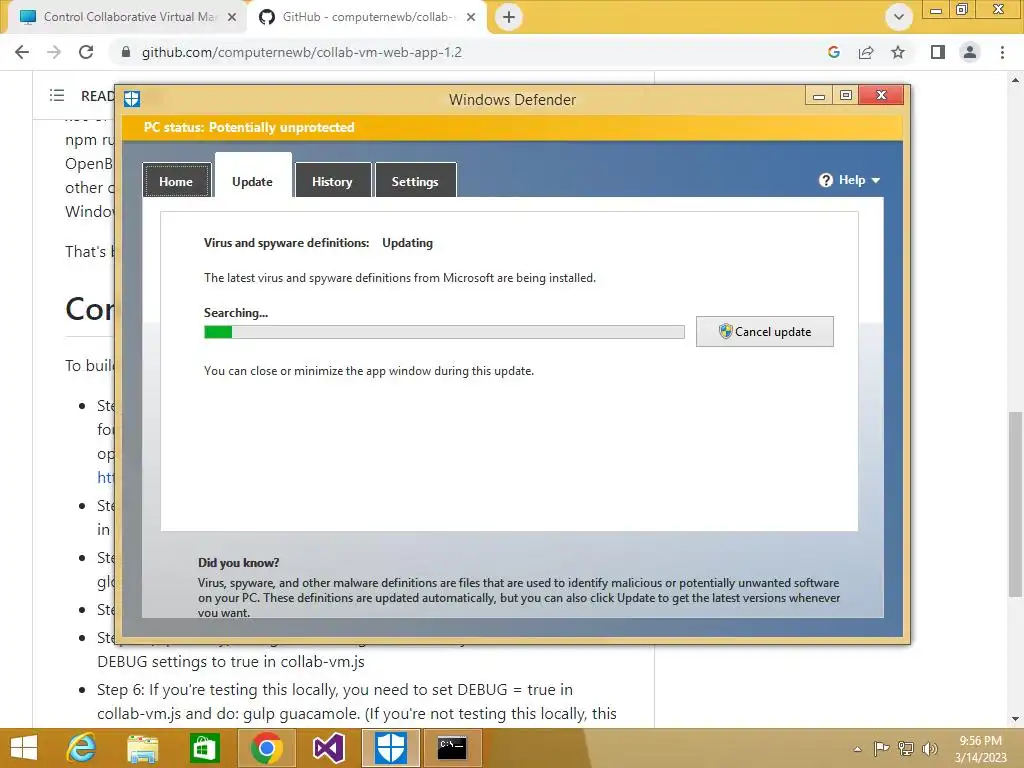Open Windows Store from taskbar
Screen dimensions: 1024x768
tap(204, 748)
